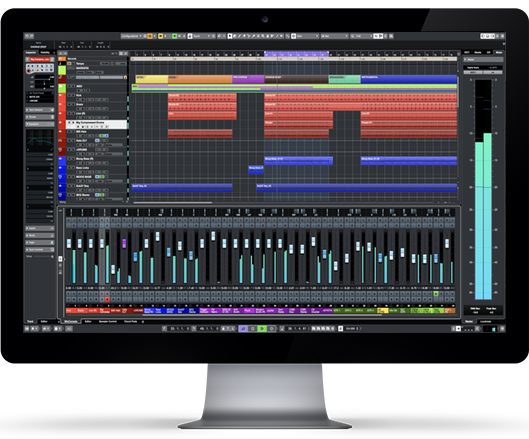Screen dimensions: 529x439
Task: Switch to the Visibility tab
Action: point(45,53)
